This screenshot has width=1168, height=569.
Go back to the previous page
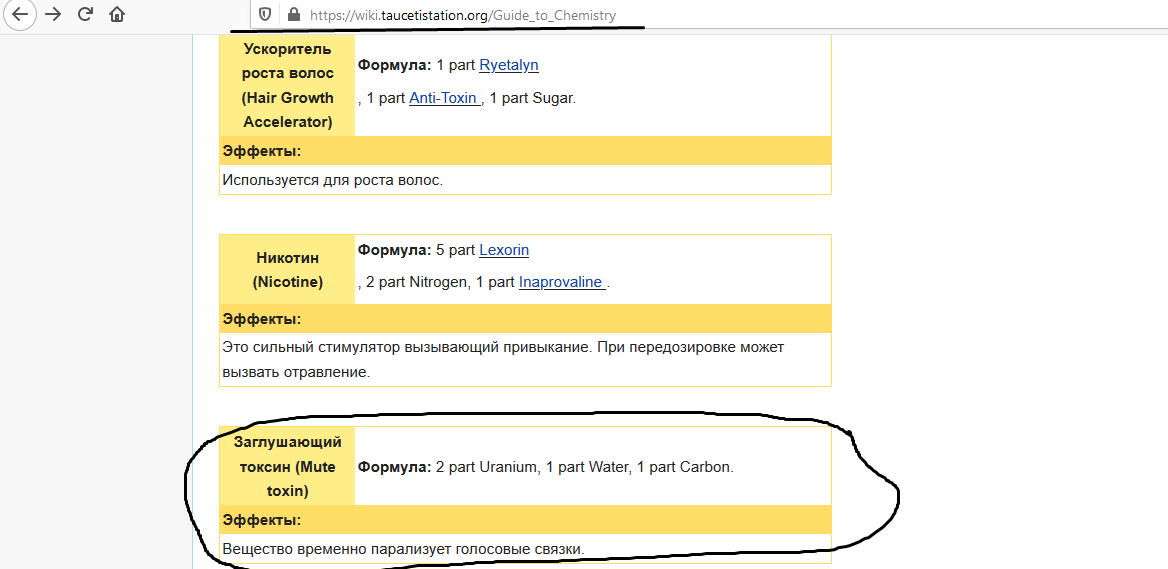(19, 14)
